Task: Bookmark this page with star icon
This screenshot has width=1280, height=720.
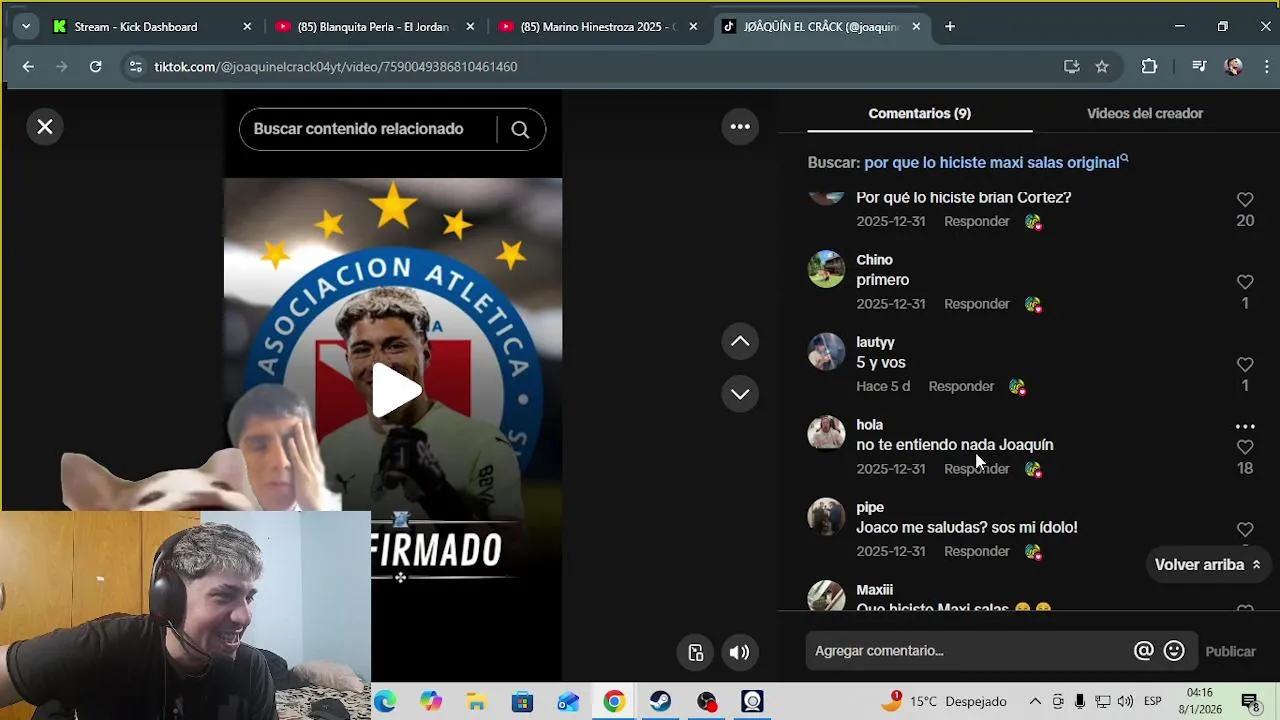Action: pyautogui.click(x=1102, y=67)
